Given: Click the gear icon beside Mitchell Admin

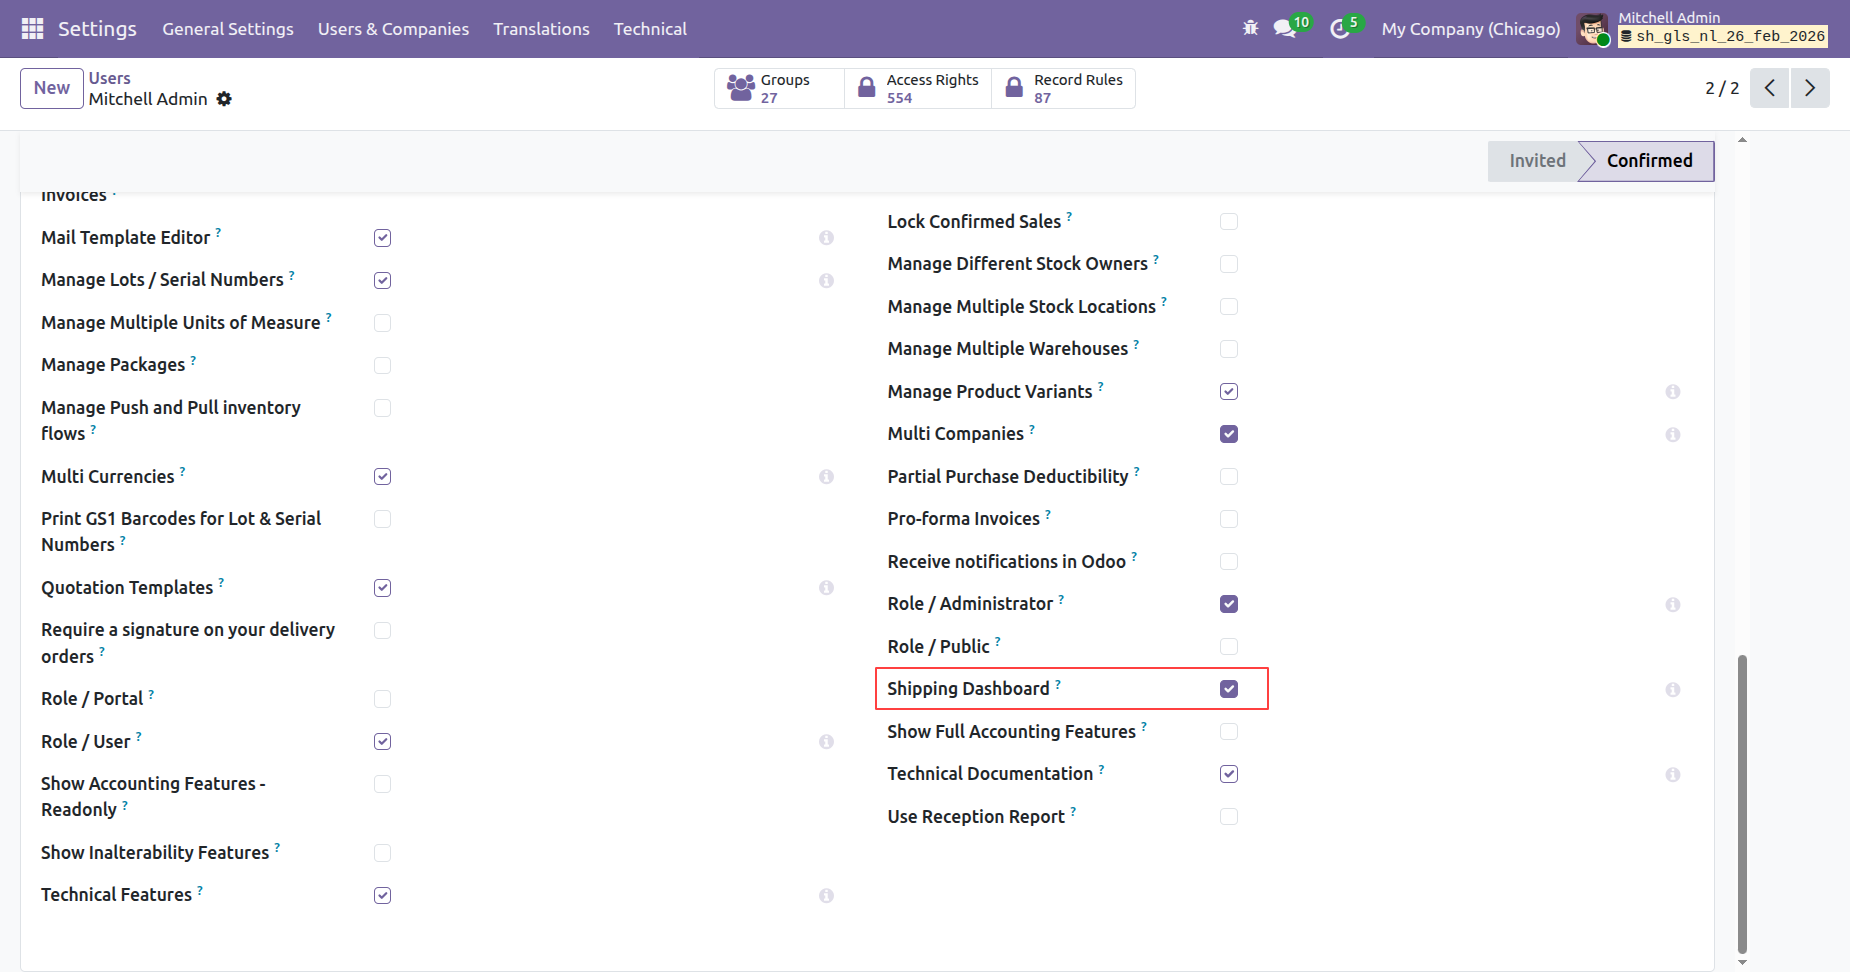Looking at the screenshot, I should [224, 99].
